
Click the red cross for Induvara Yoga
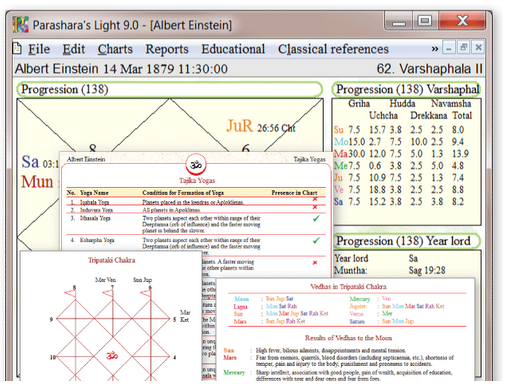[315, 207]
